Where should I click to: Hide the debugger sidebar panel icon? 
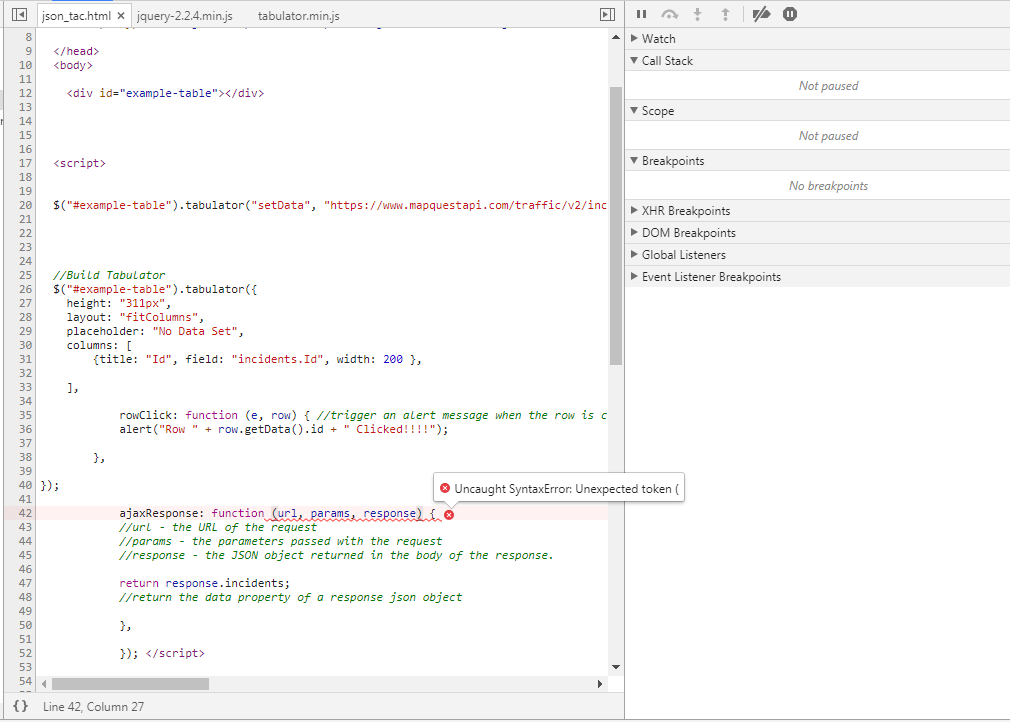[x=607, y=14]
